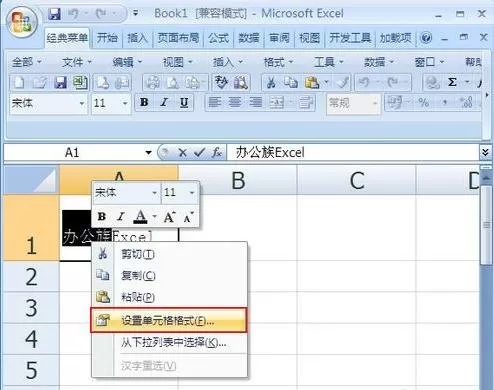Click the Format Painter brush icon

point(343,82)
